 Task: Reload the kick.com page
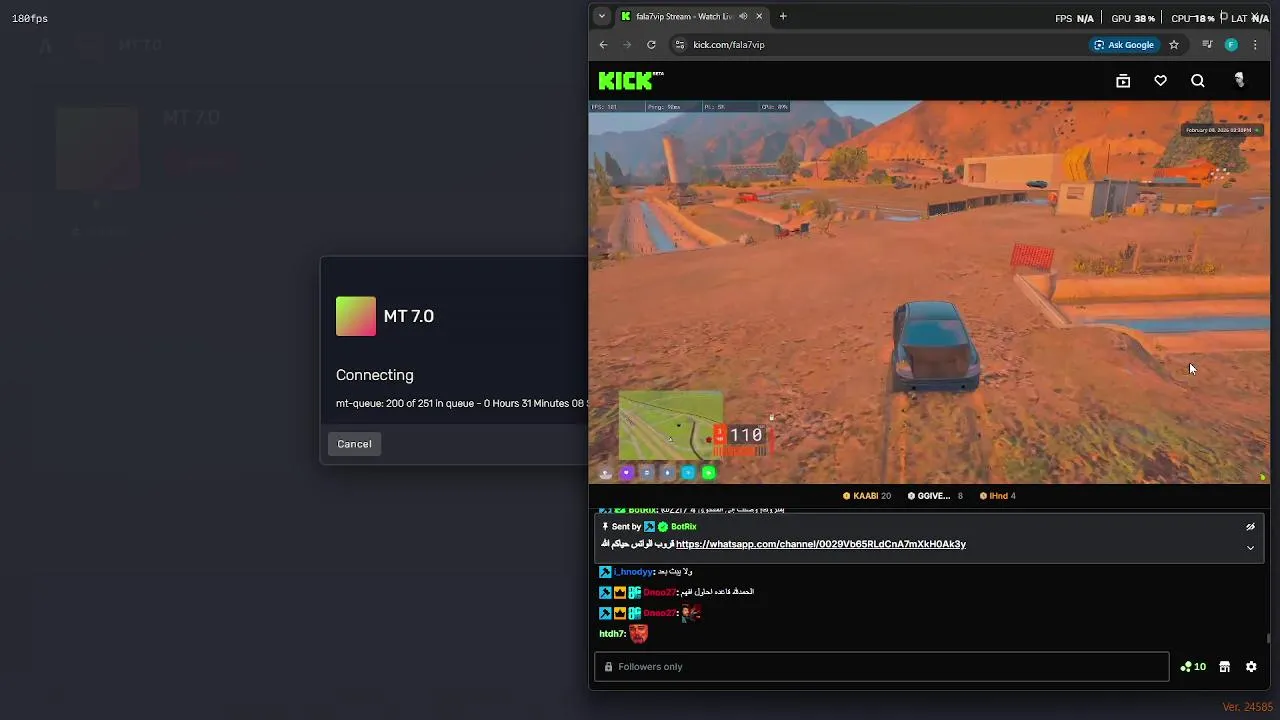click(651, 45)
